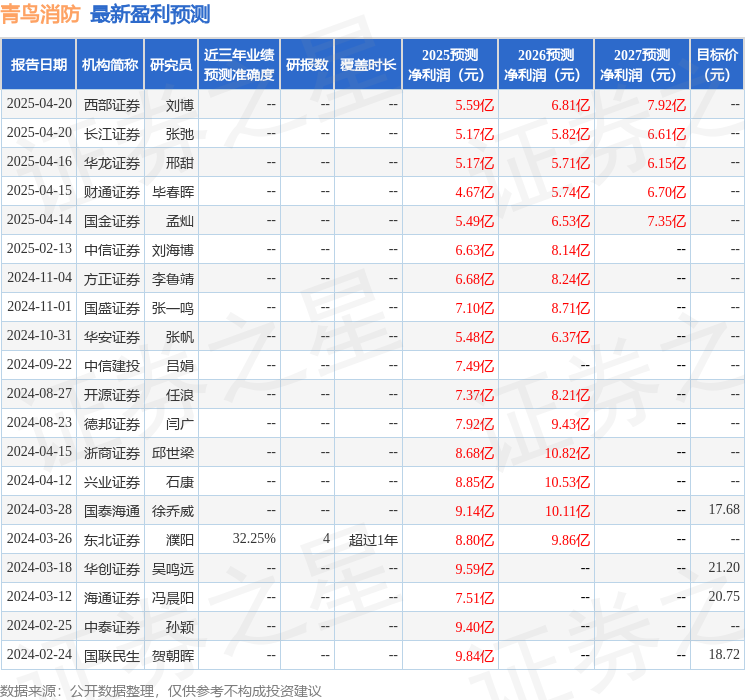
Task: Click the 17.68 target price
Action: click(x=724, y=509)
